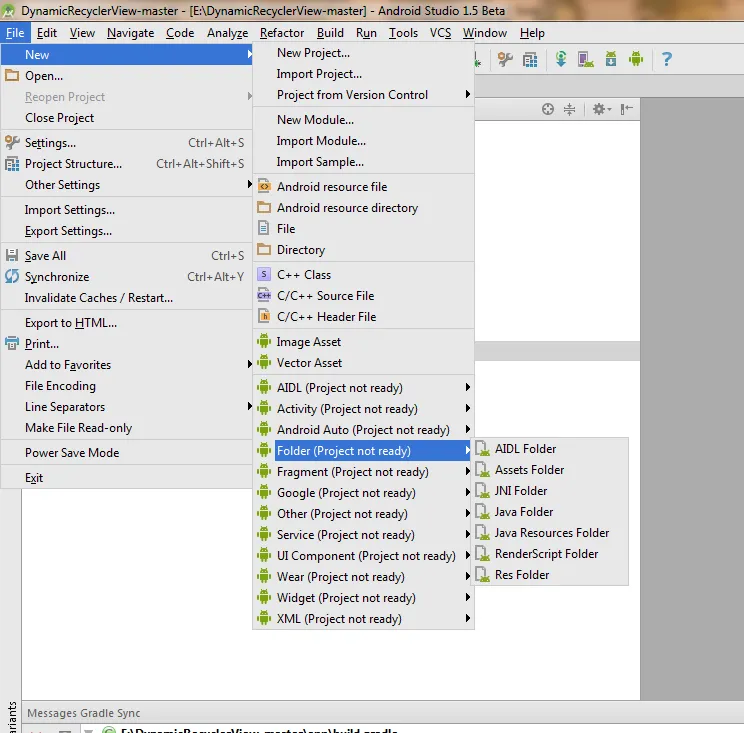Expand Other Settings submenu
Viewport: 744px width, 733px height.
tap(126, 185)
